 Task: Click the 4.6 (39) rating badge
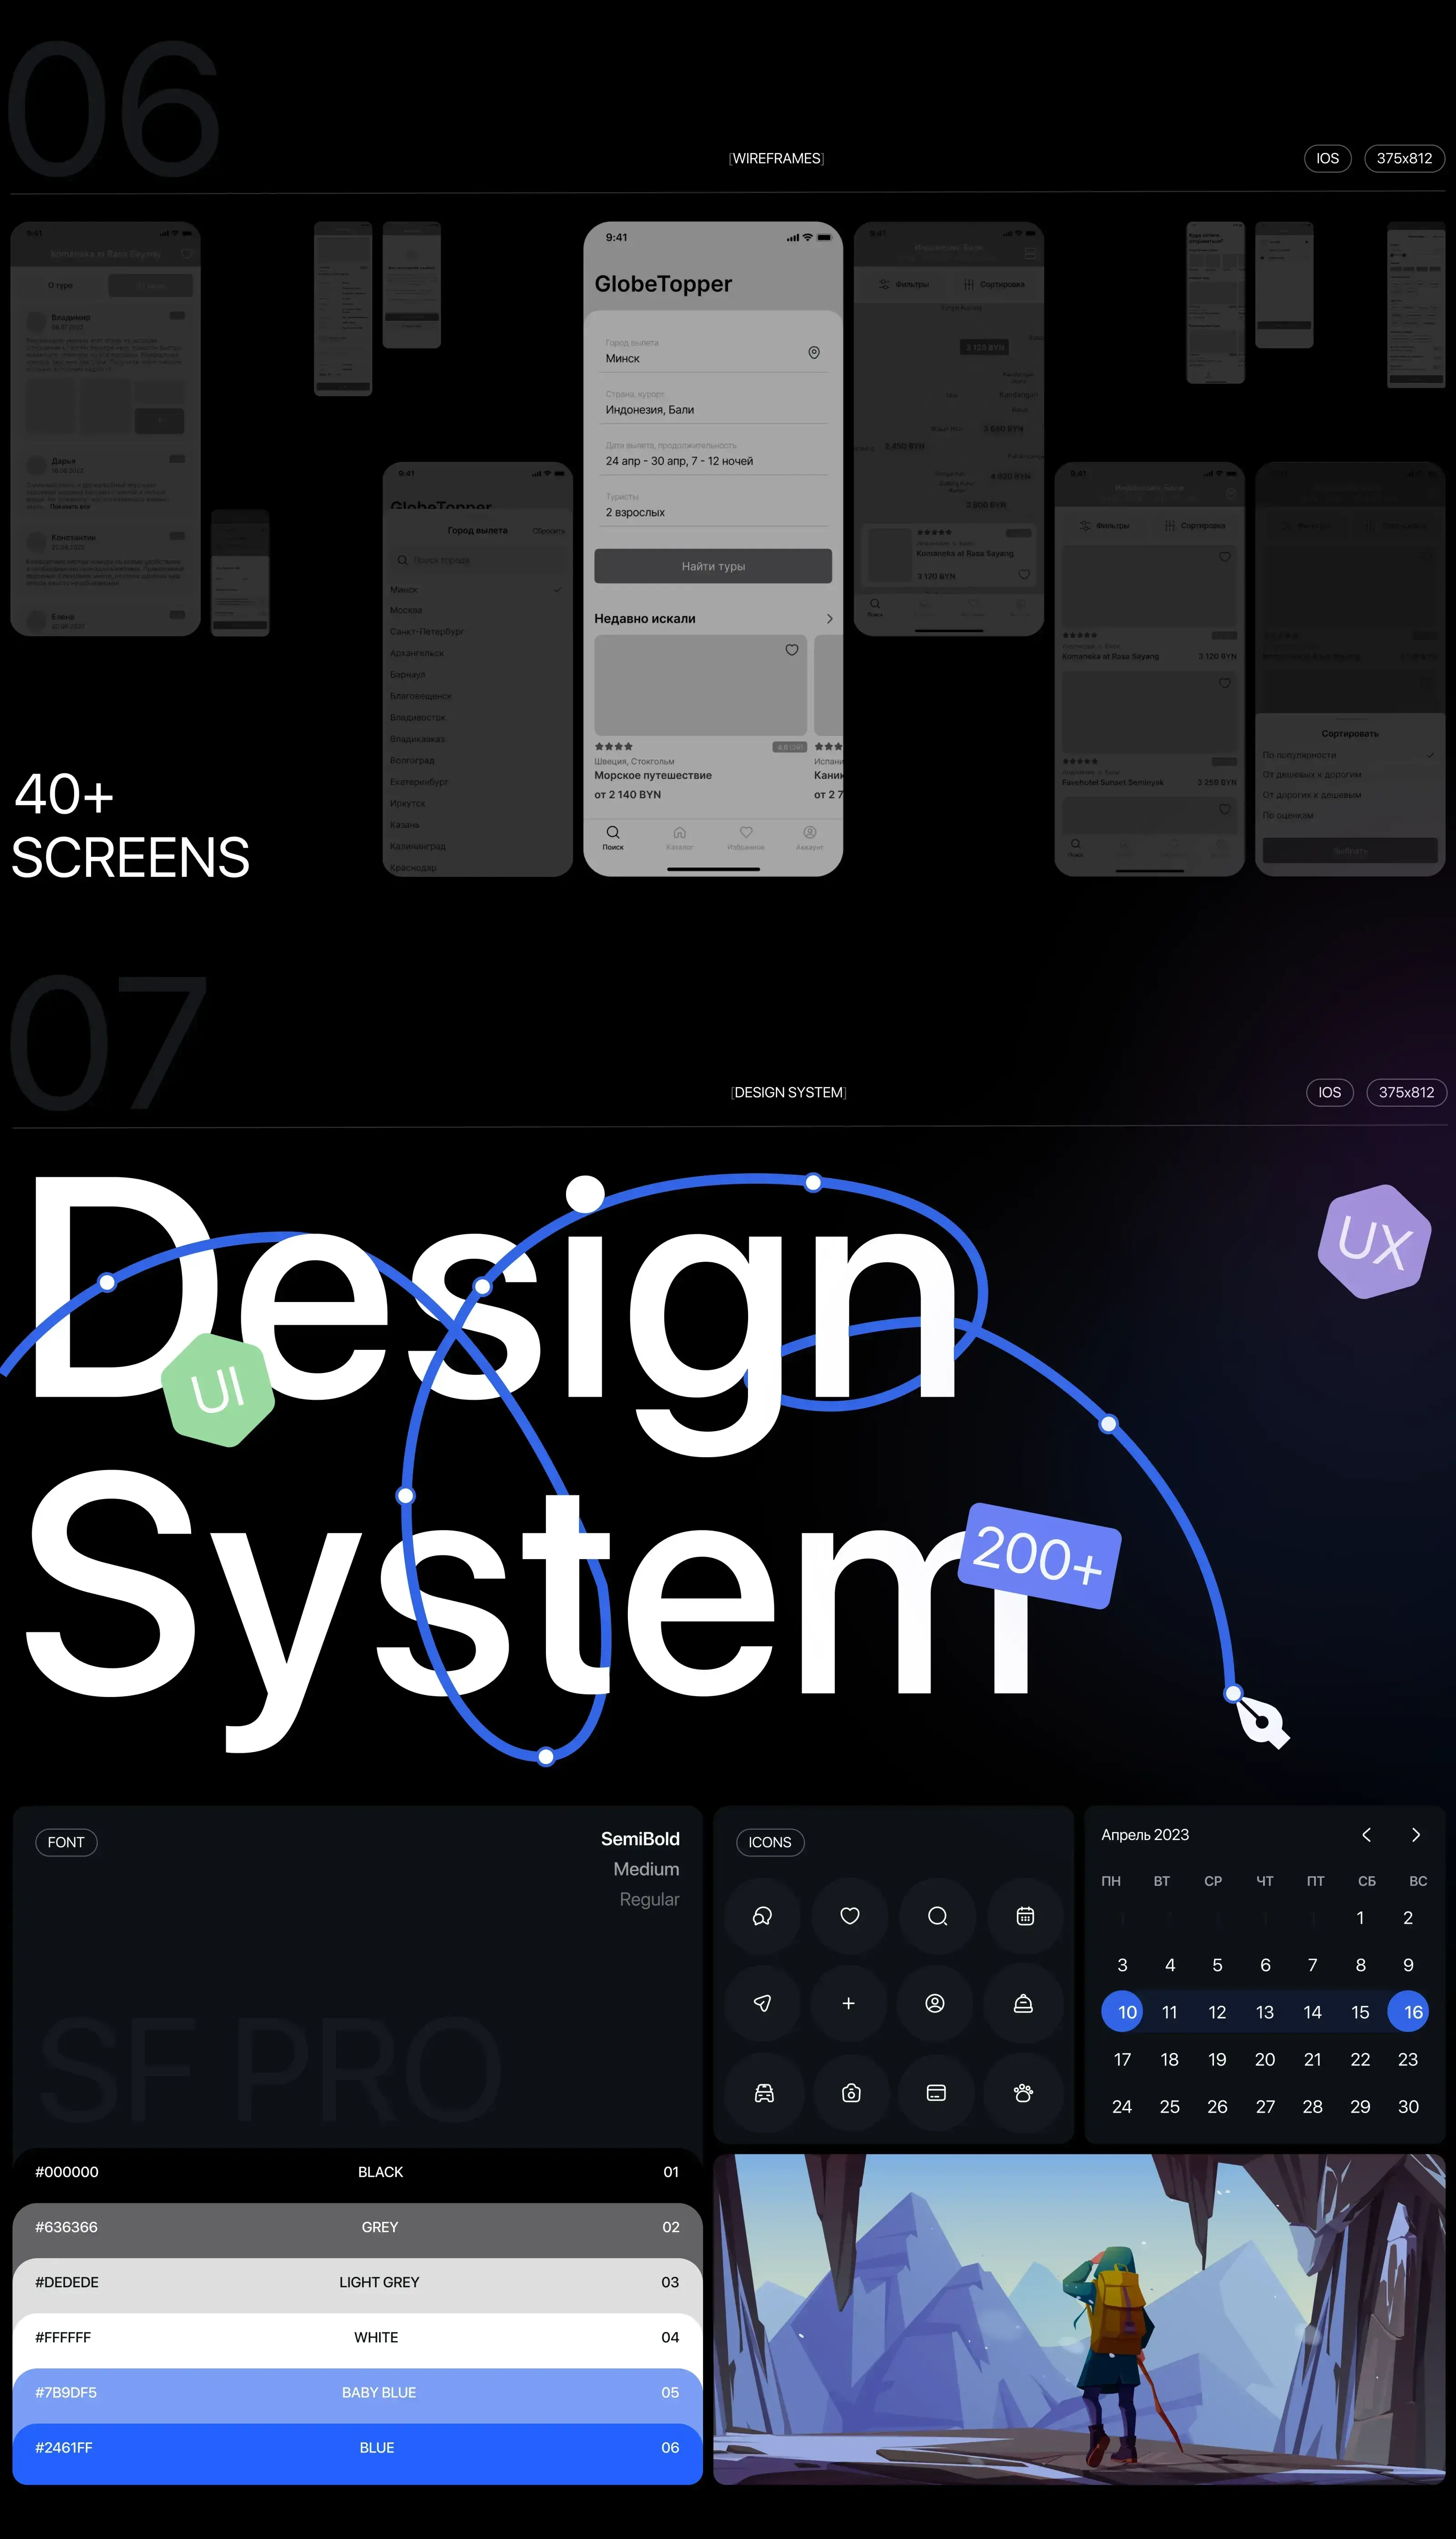click(x=789, y=747)
